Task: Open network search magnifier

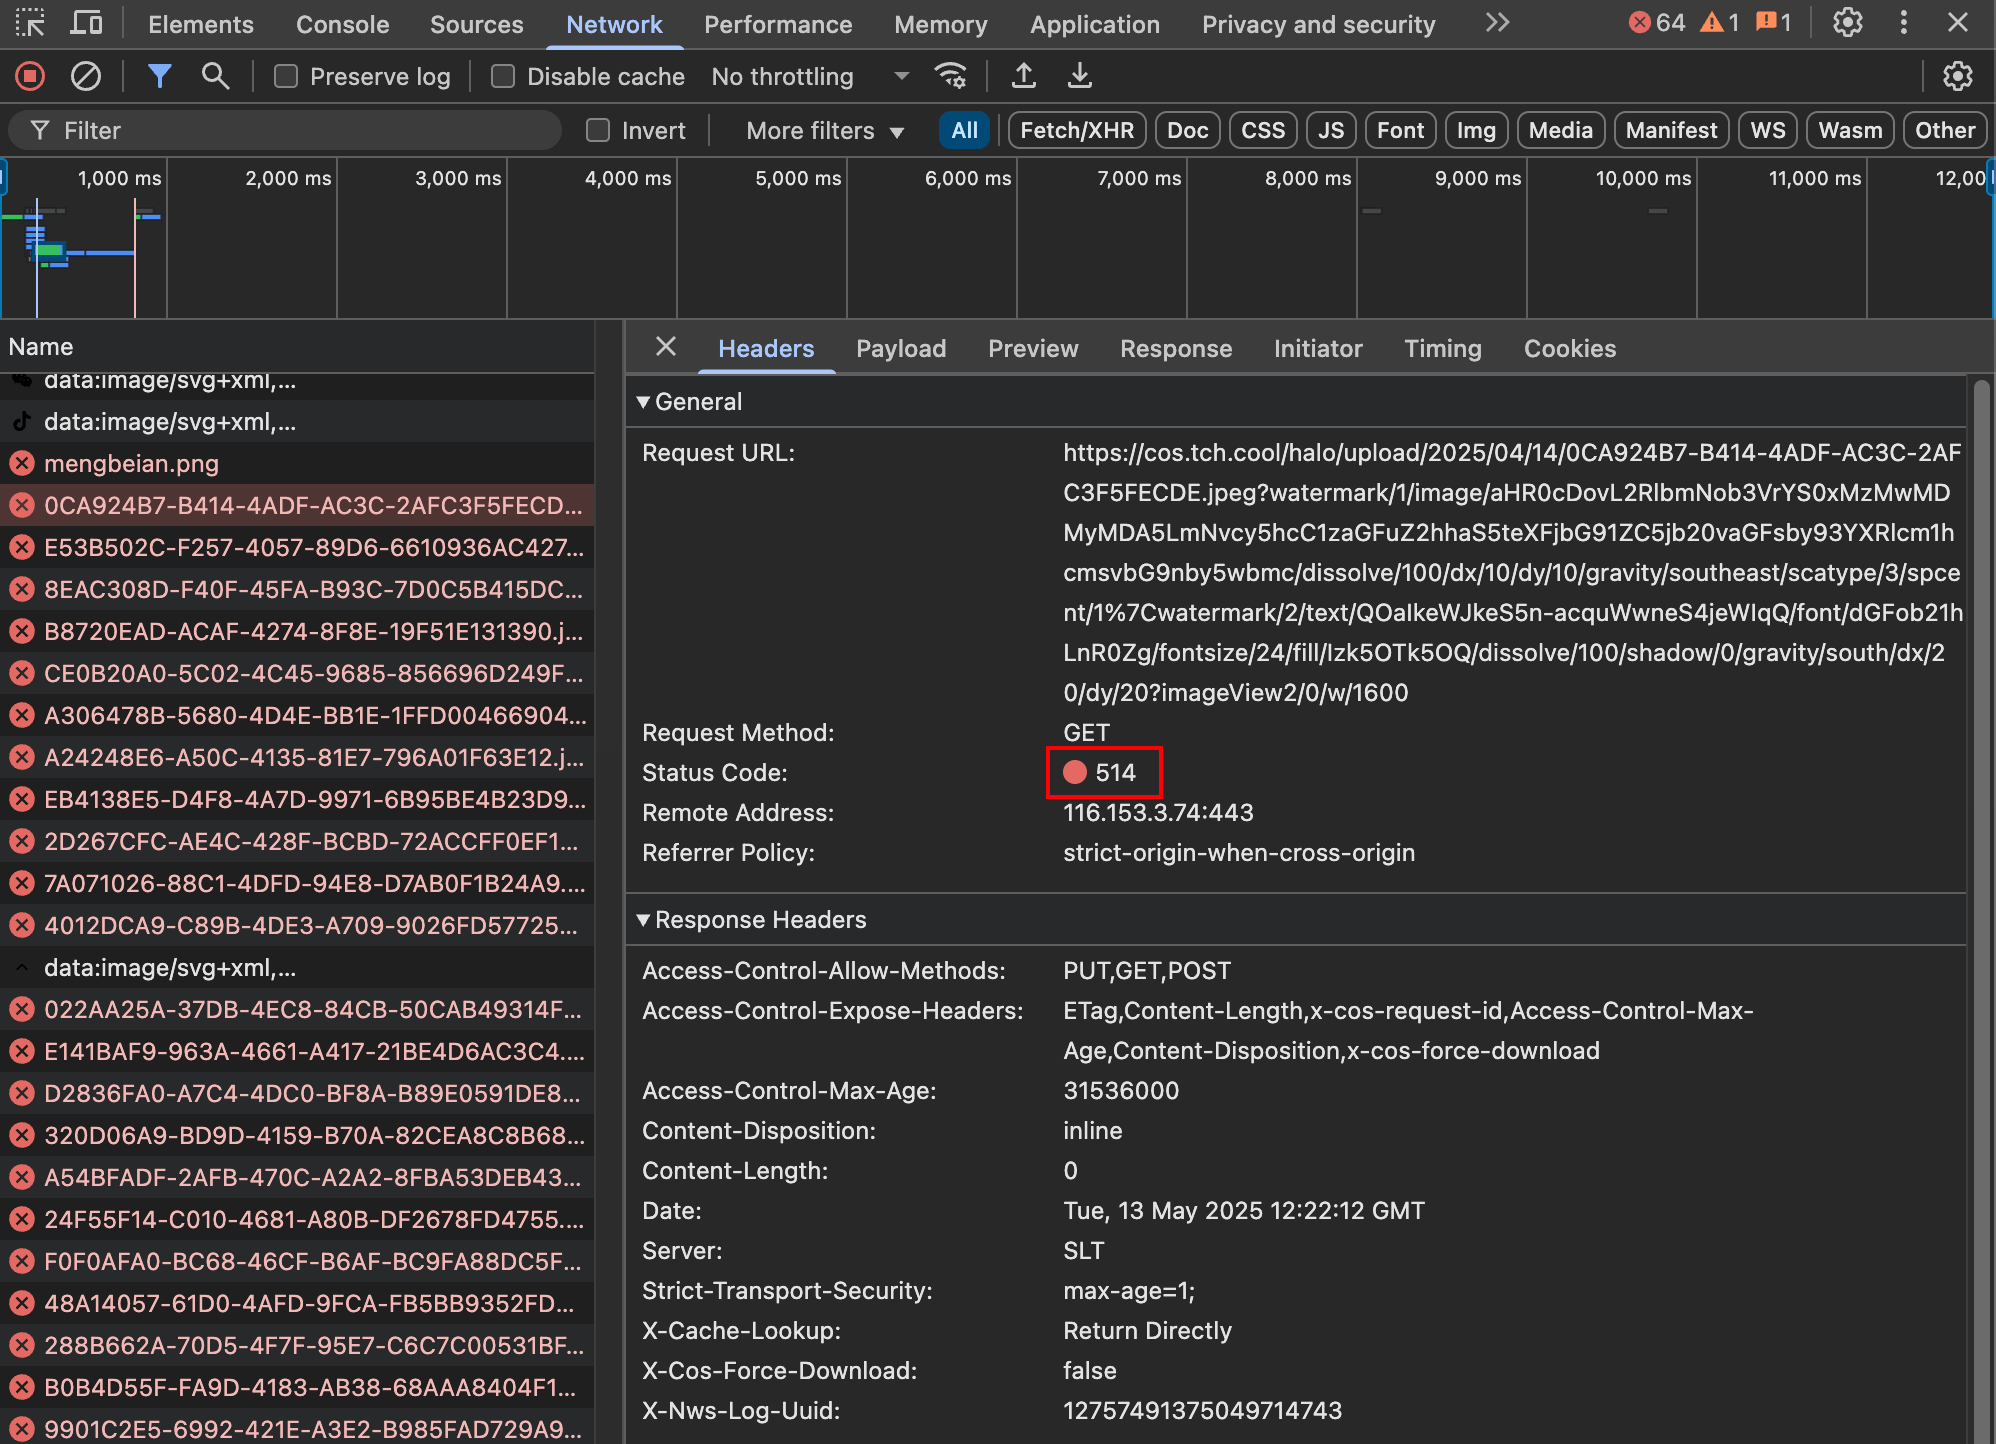Action: tap(215, 76)
